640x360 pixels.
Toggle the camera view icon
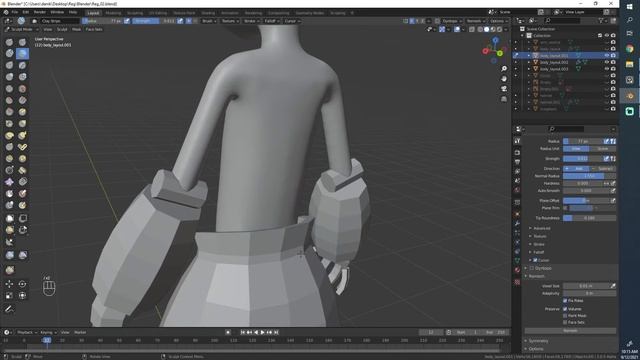point(504,89)
